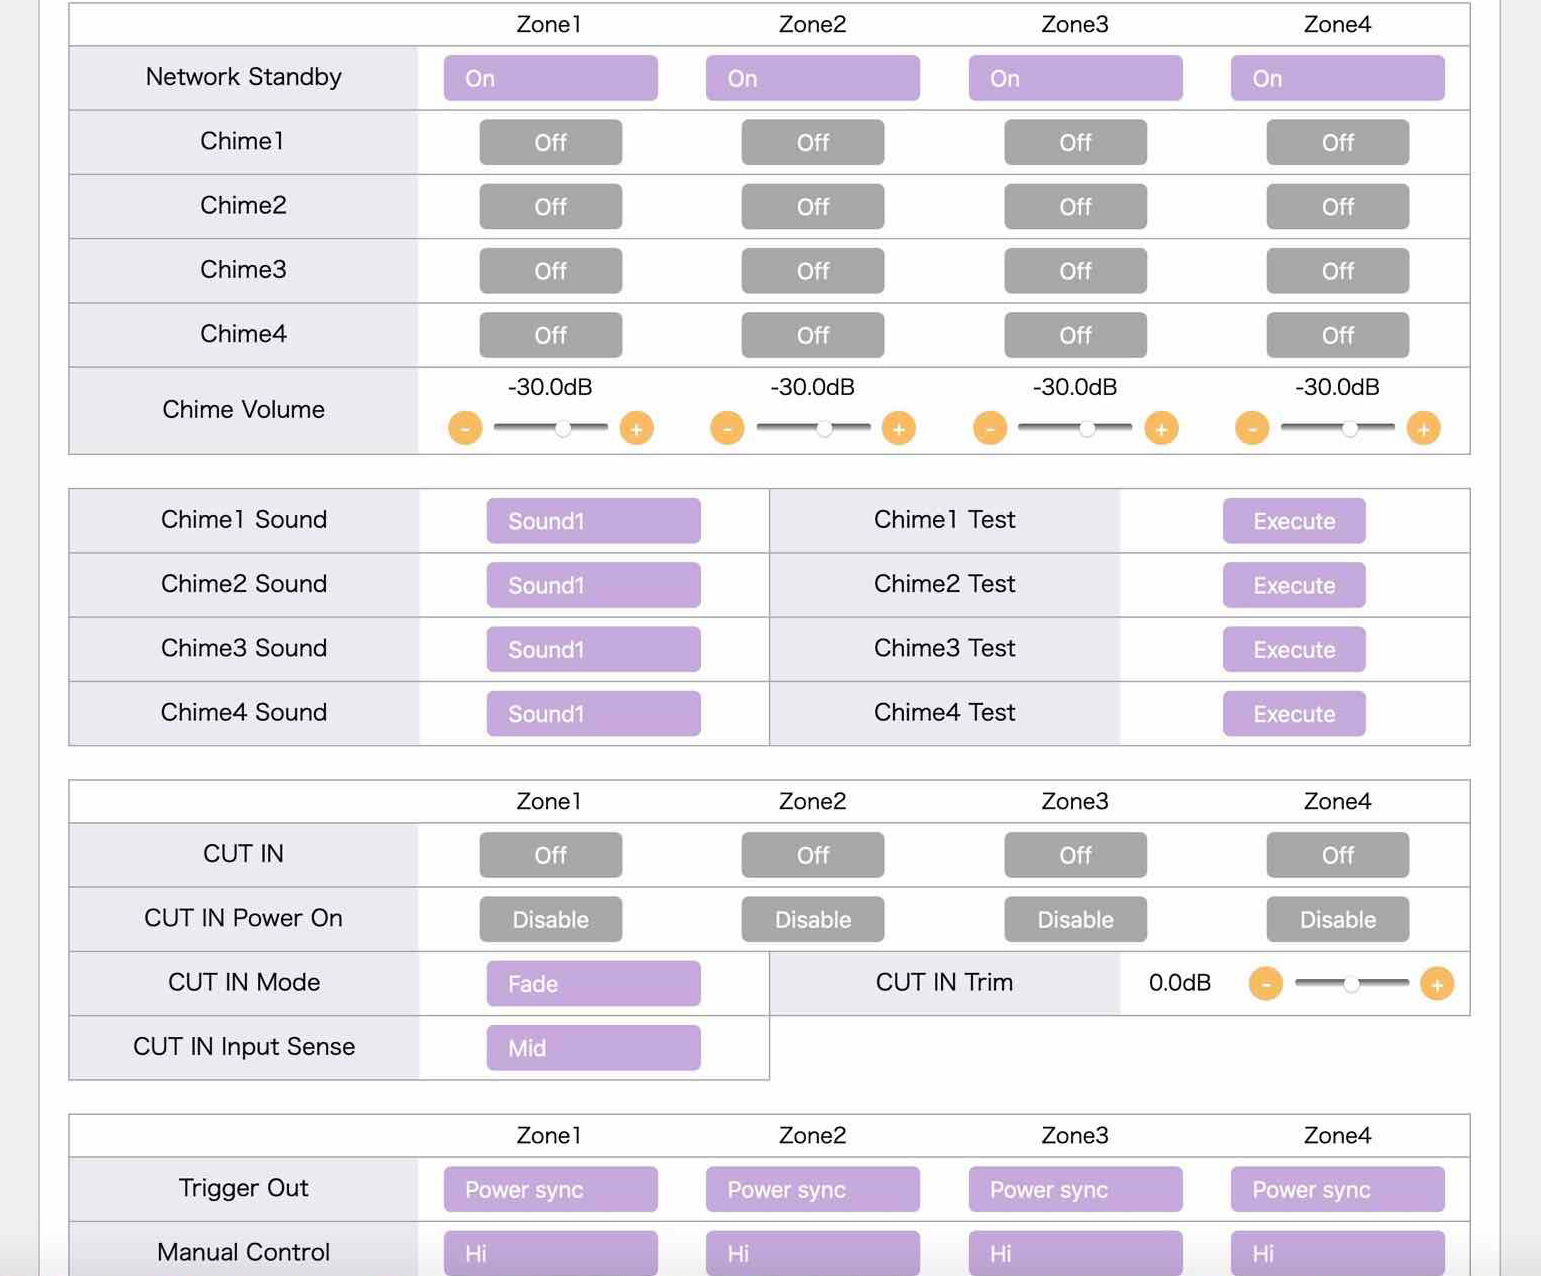Click Zone4 chime volume slider handle
The height and width of the screenshot is (1276, 1541).
[x=1350, y=428]
